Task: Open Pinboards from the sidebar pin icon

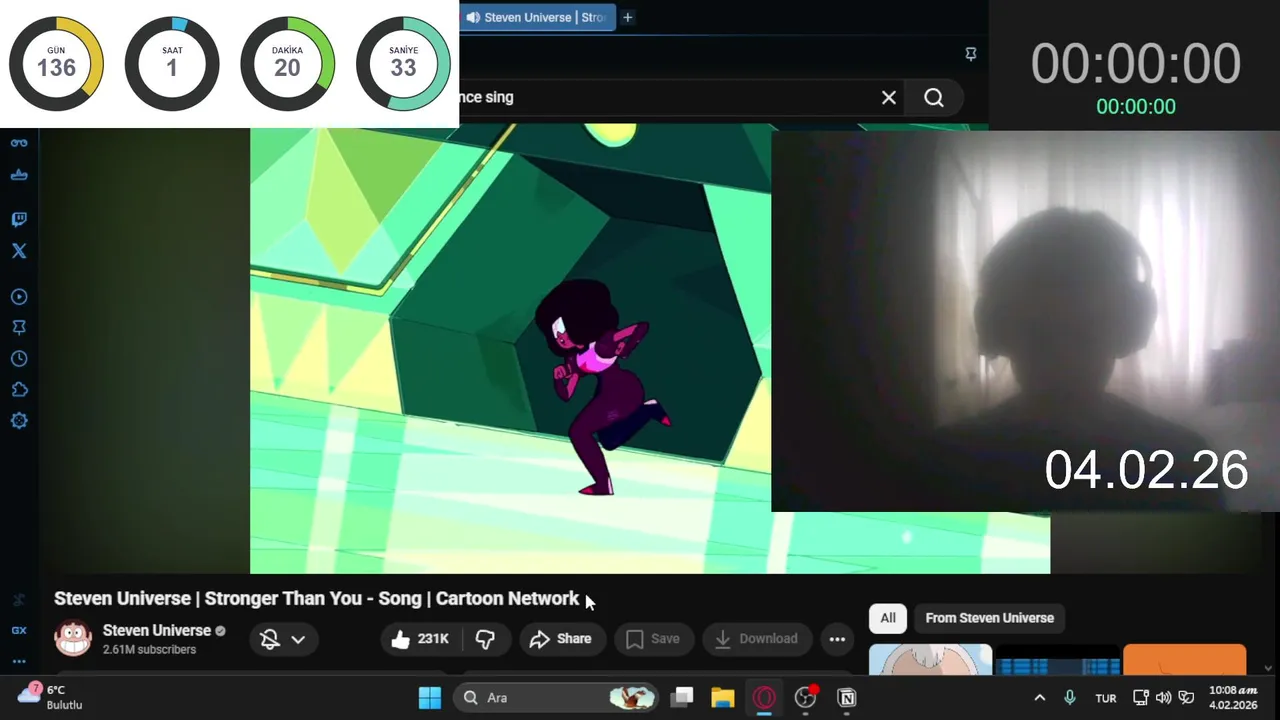Action: point(19,328)
